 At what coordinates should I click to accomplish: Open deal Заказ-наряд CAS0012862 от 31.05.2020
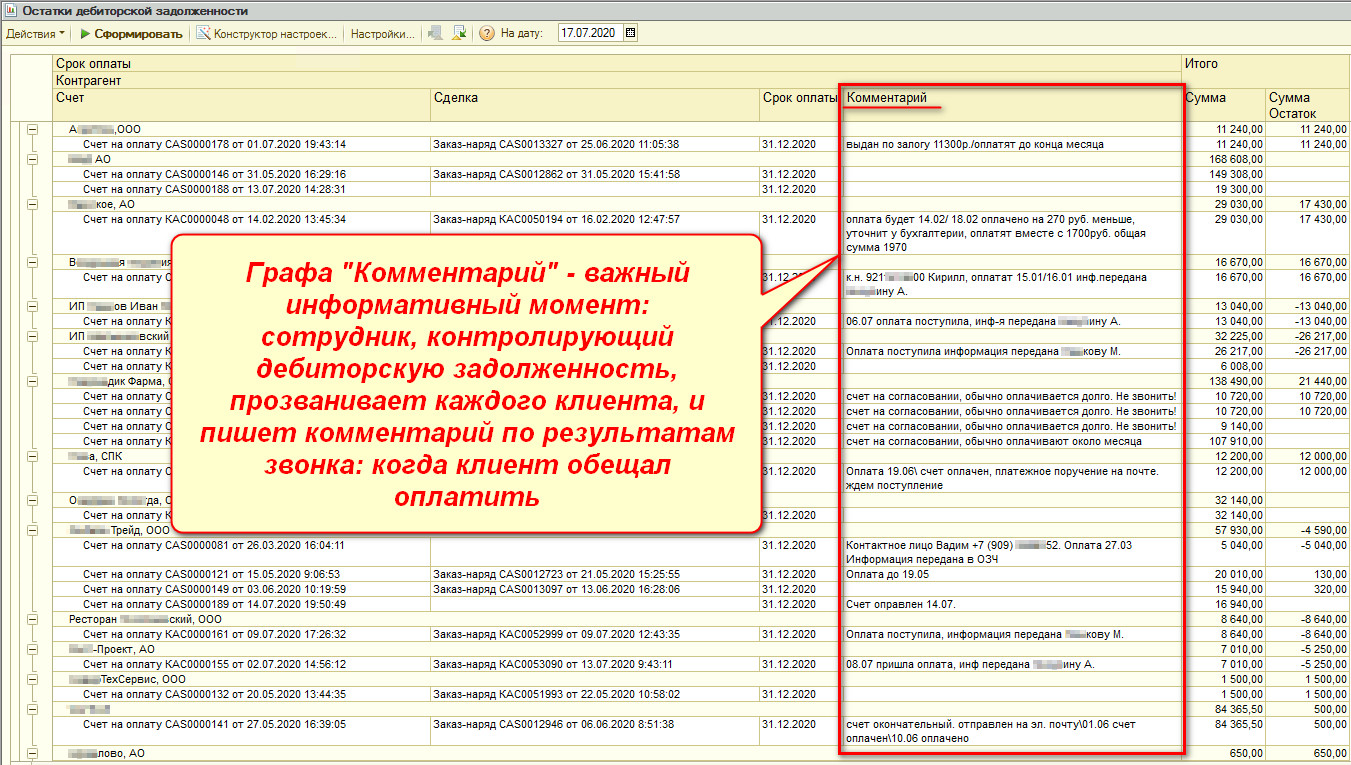556,174
